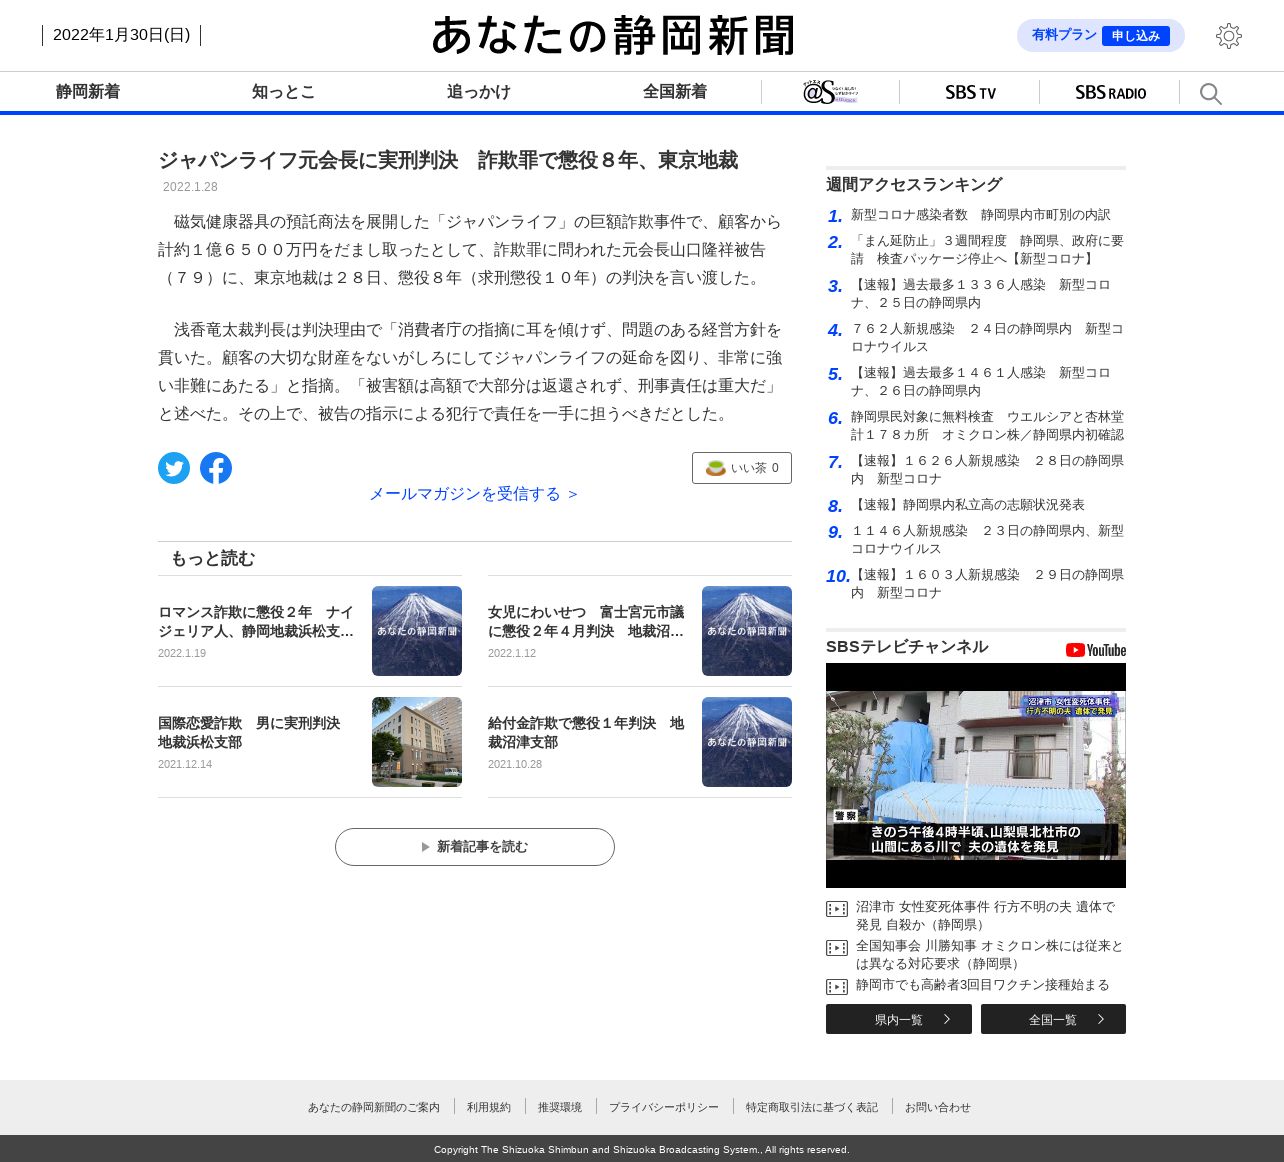Open ranking 8 私立高の志願状況発表
The height and width of the screenshot is (1162, 1284).
(967, 505)
